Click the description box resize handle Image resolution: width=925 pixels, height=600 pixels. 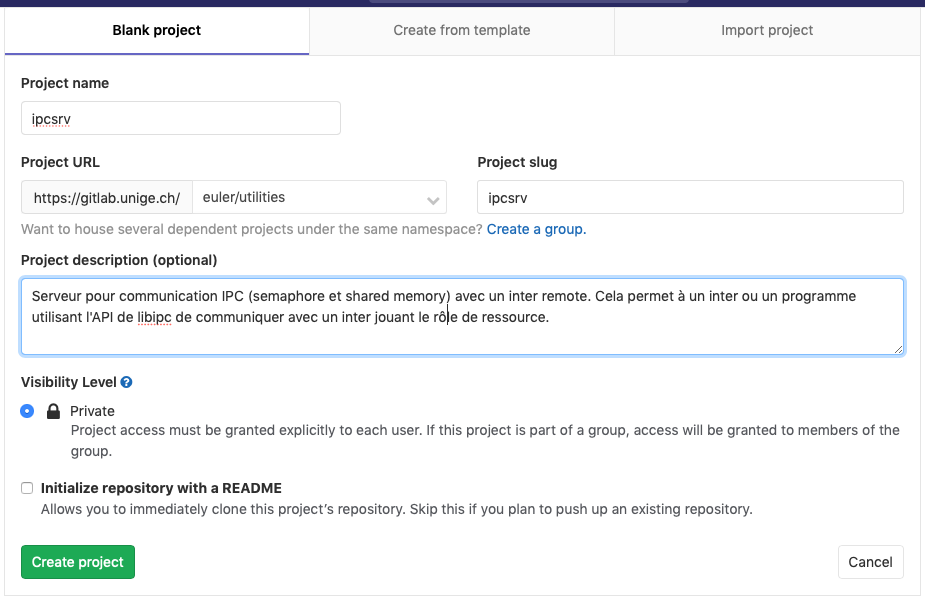point(898,348)
